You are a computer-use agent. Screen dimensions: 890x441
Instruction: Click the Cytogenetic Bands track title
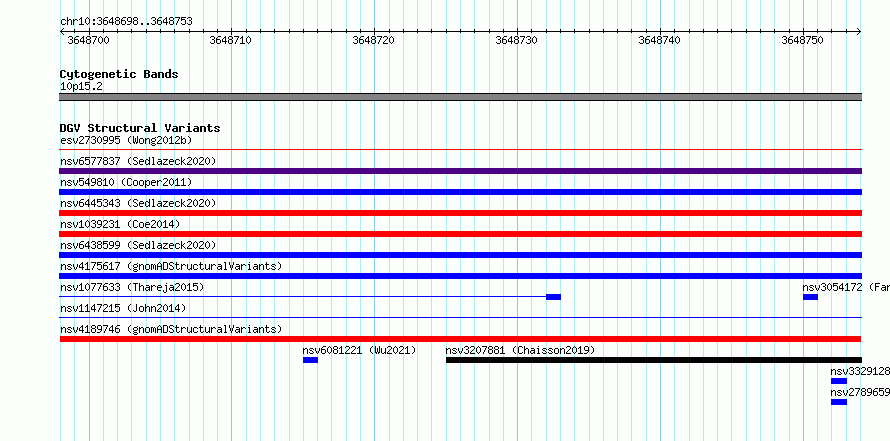pyautogui.click(x=119, y=74)
